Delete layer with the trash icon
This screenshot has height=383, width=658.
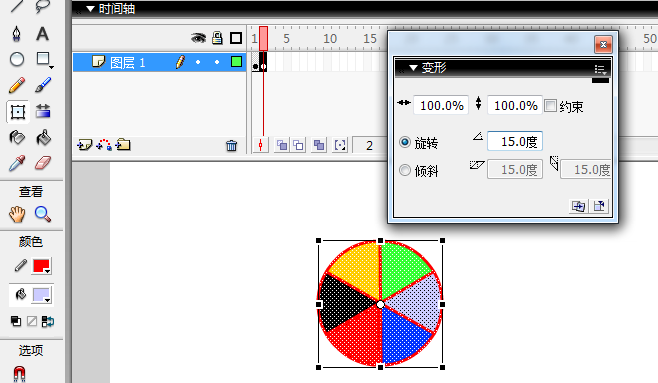pyautogui.click(x=231, y=146)
